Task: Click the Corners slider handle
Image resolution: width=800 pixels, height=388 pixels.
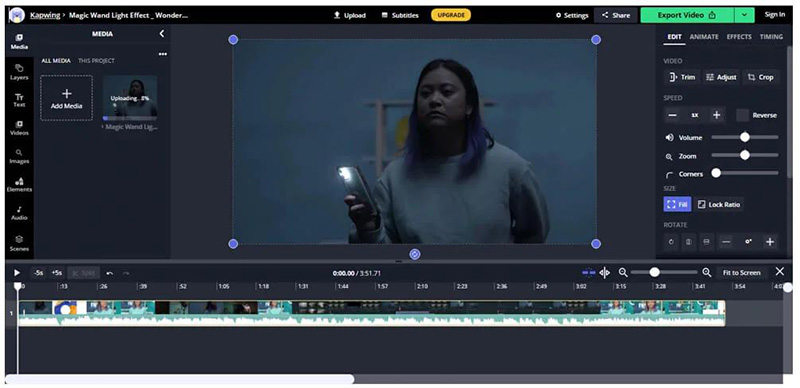Action: (x=716, y=173)
